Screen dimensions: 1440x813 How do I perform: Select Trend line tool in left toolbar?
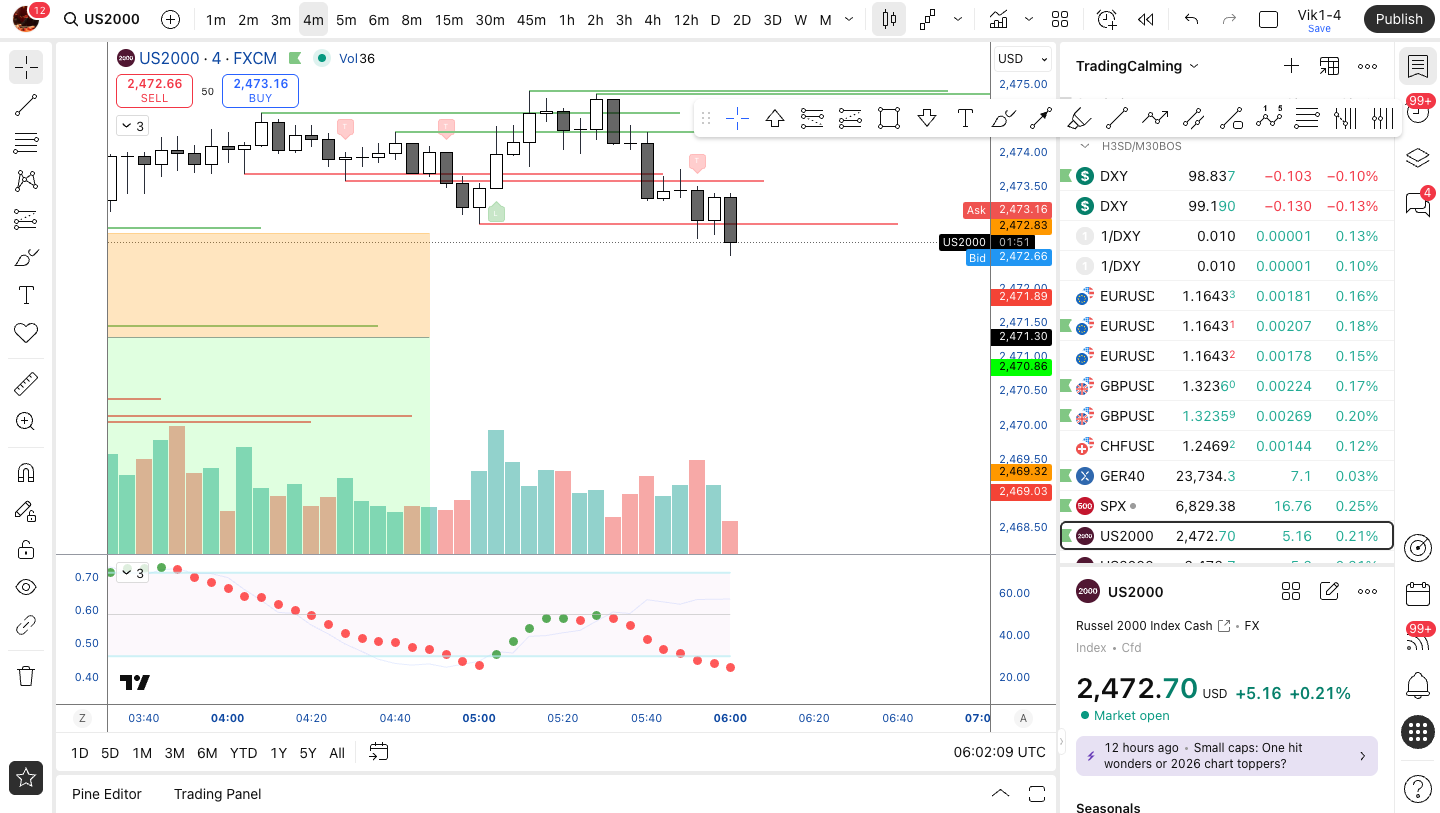pyautogui.click(x=26, y=105)
